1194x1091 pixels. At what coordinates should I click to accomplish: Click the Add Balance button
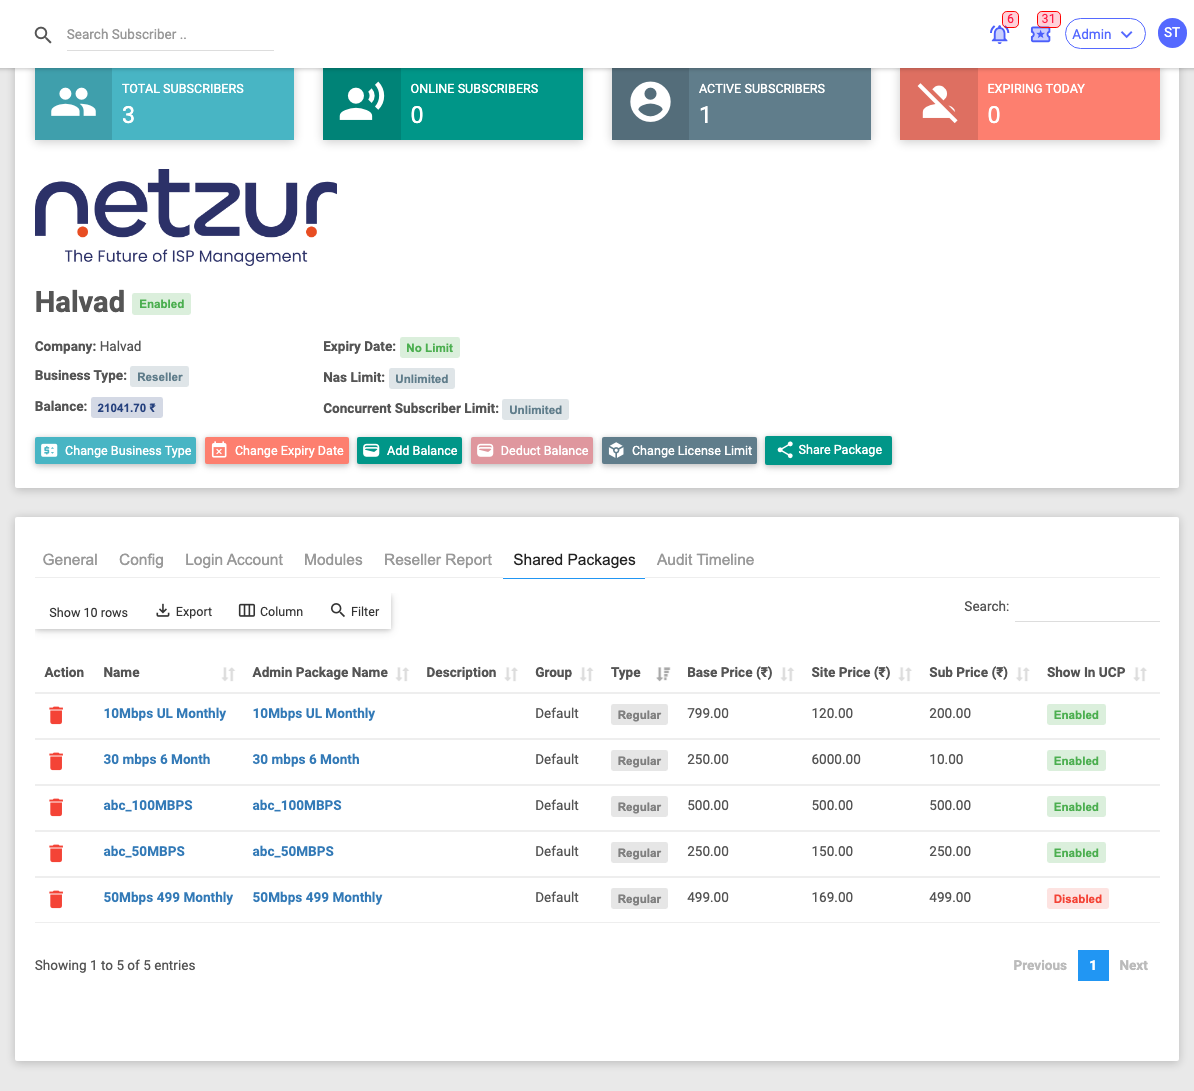click(x=410, y=451)
